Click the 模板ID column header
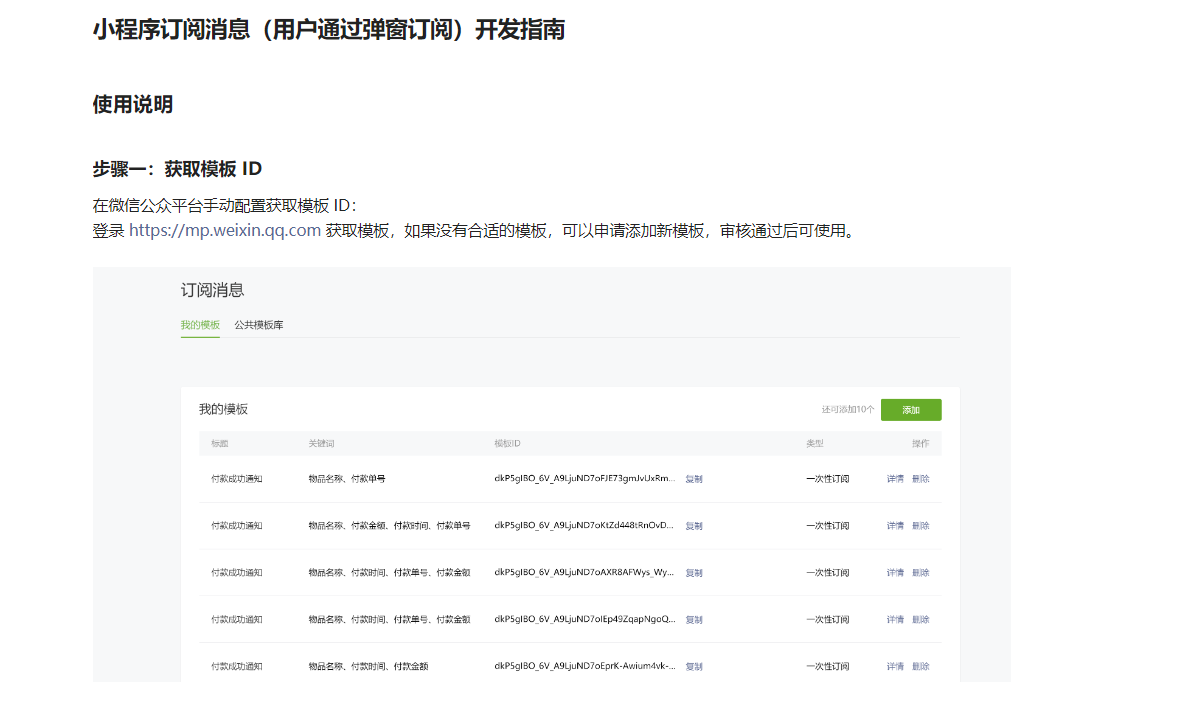 tap(507, 443)
